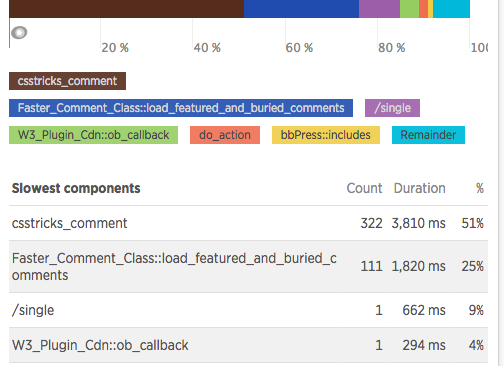Click the 25% value

coord(473,266)
